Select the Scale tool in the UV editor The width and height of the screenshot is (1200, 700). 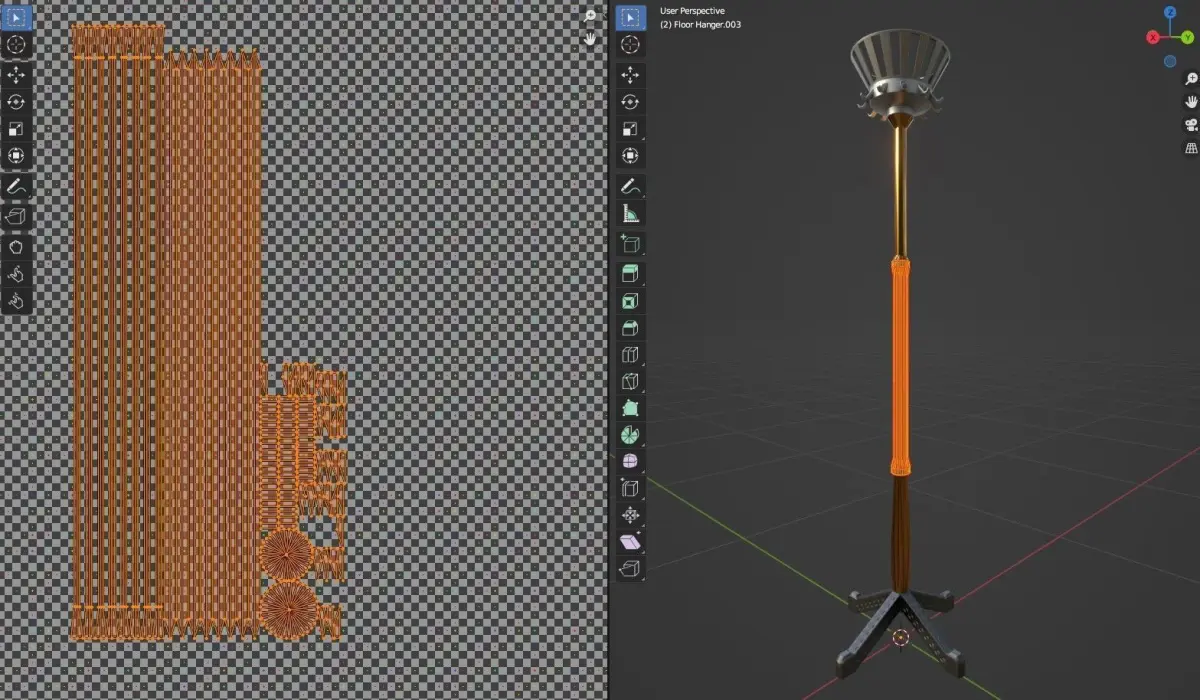pos(17,129)
